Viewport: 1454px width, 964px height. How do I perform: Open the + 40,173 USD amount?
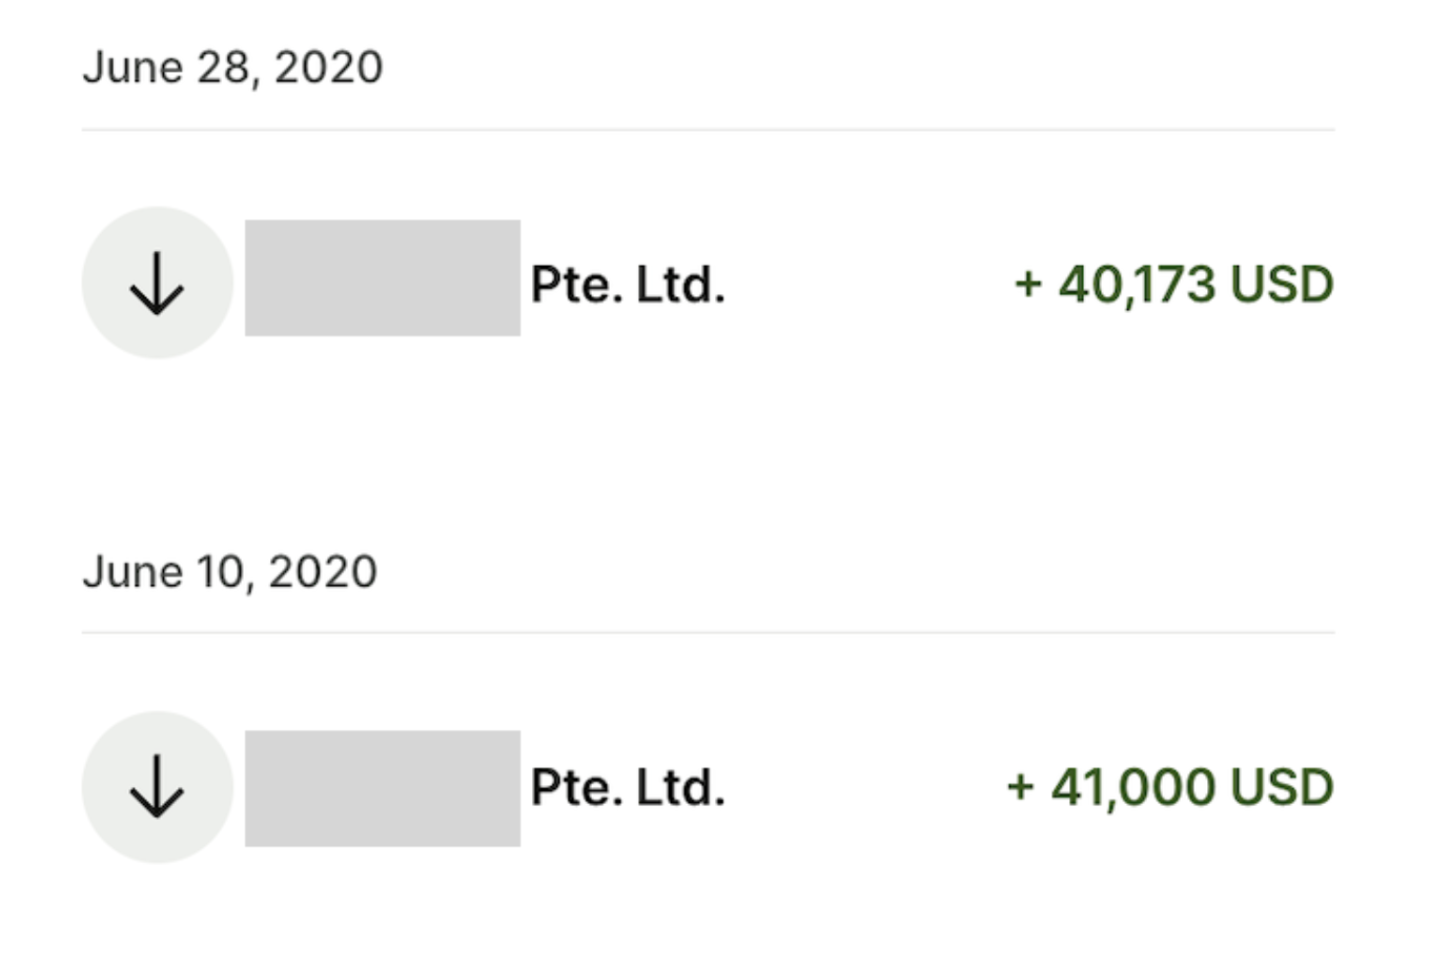pyautogui.click(x=1174, y=284)
